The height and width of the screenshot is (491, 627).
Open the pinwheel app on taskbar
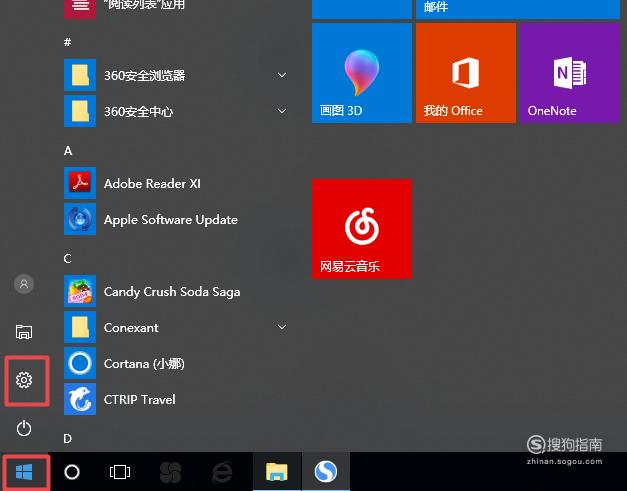171,472
